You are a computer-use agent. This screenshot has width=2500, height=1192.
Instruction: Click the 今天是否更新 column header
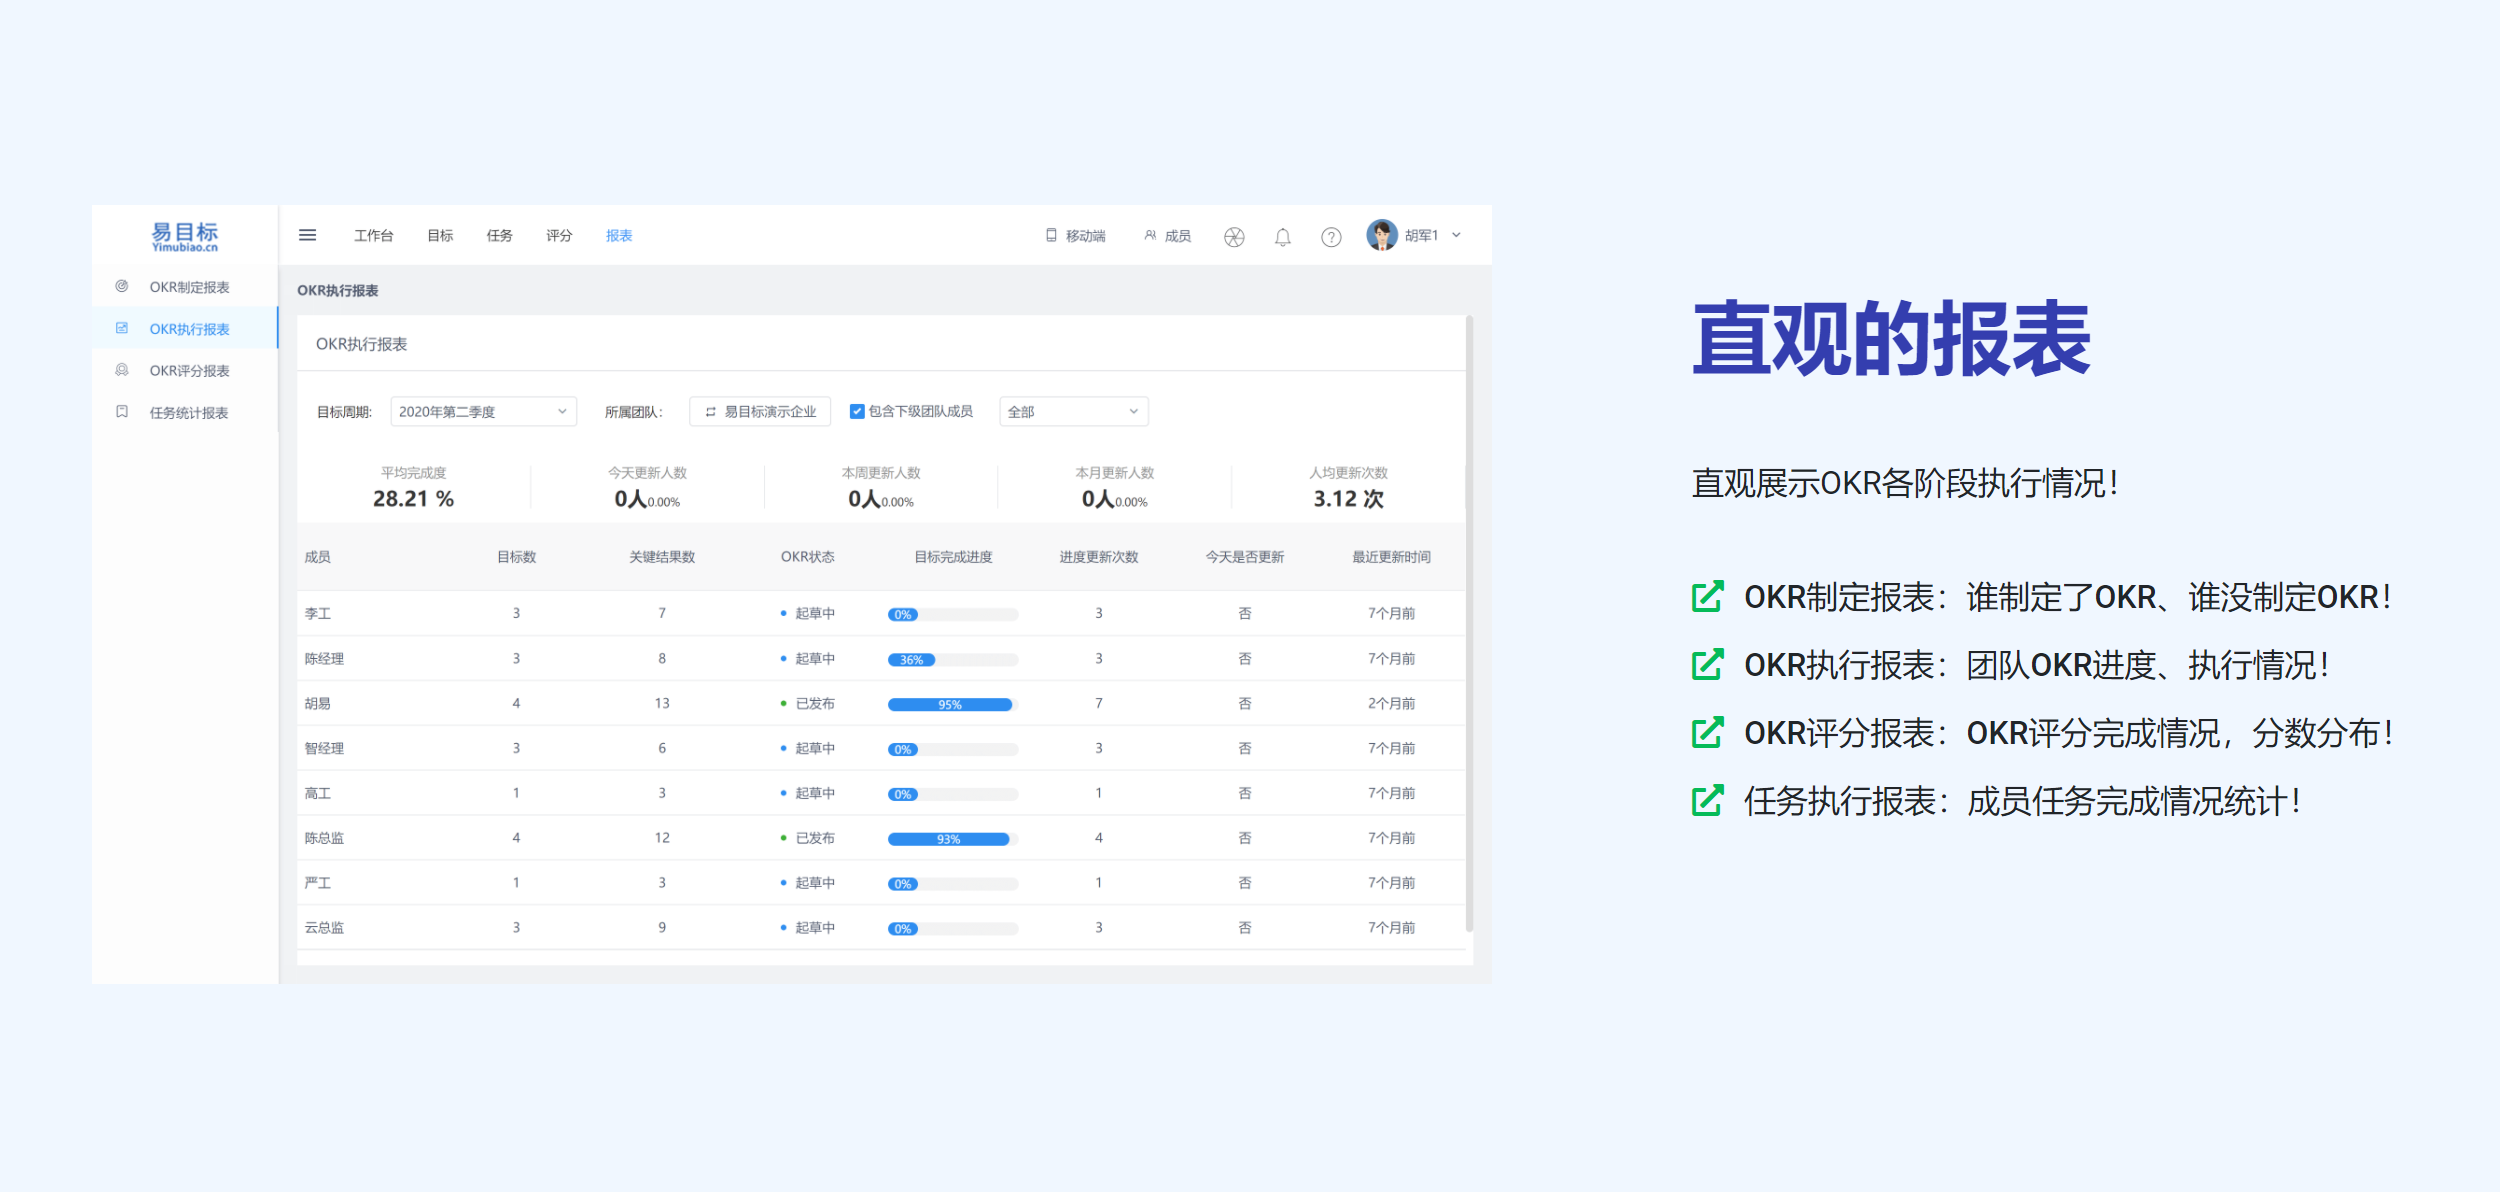[x=1245, y=557]
